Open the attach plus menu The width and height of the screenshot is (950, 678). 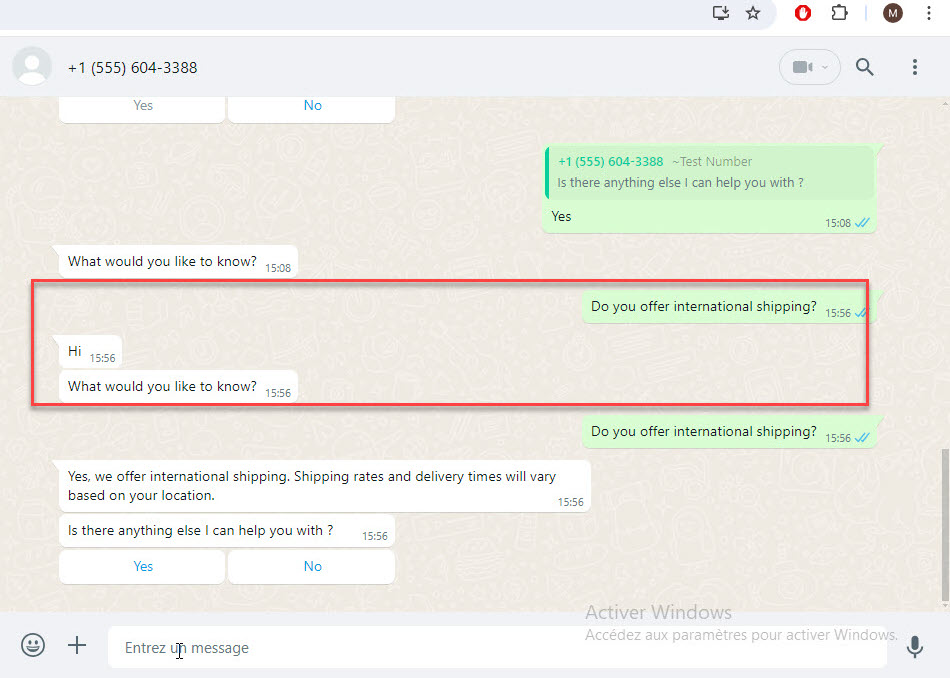point(77,645)
